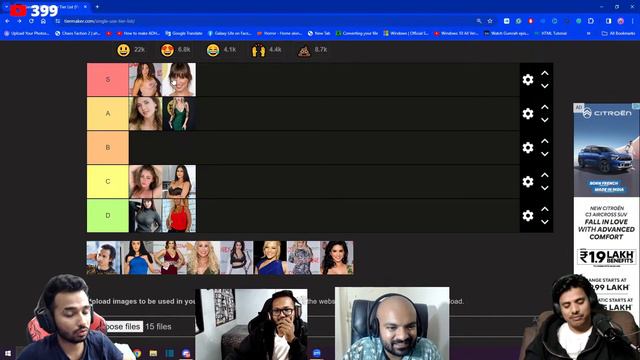
Task: Move D tier row down with chevron
Action: [544, 222]
